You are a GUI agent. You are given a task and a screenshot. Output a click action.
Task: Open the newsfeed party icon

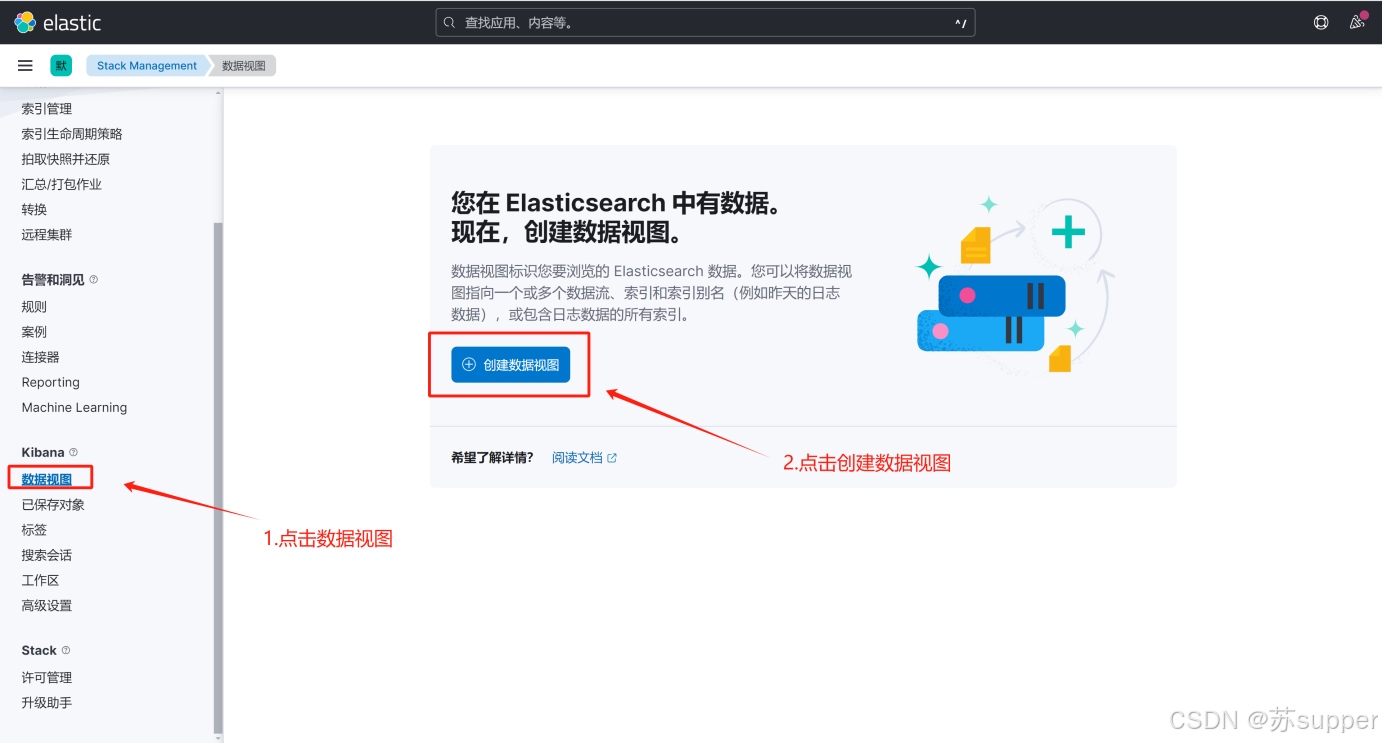coord(1357,22)
